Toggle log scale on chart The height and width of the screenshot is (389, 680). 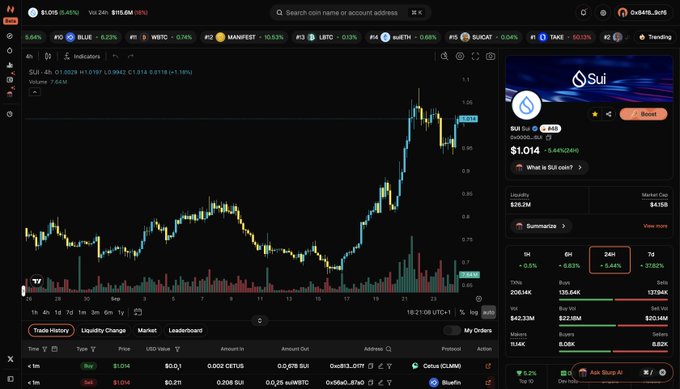(474, 312)
